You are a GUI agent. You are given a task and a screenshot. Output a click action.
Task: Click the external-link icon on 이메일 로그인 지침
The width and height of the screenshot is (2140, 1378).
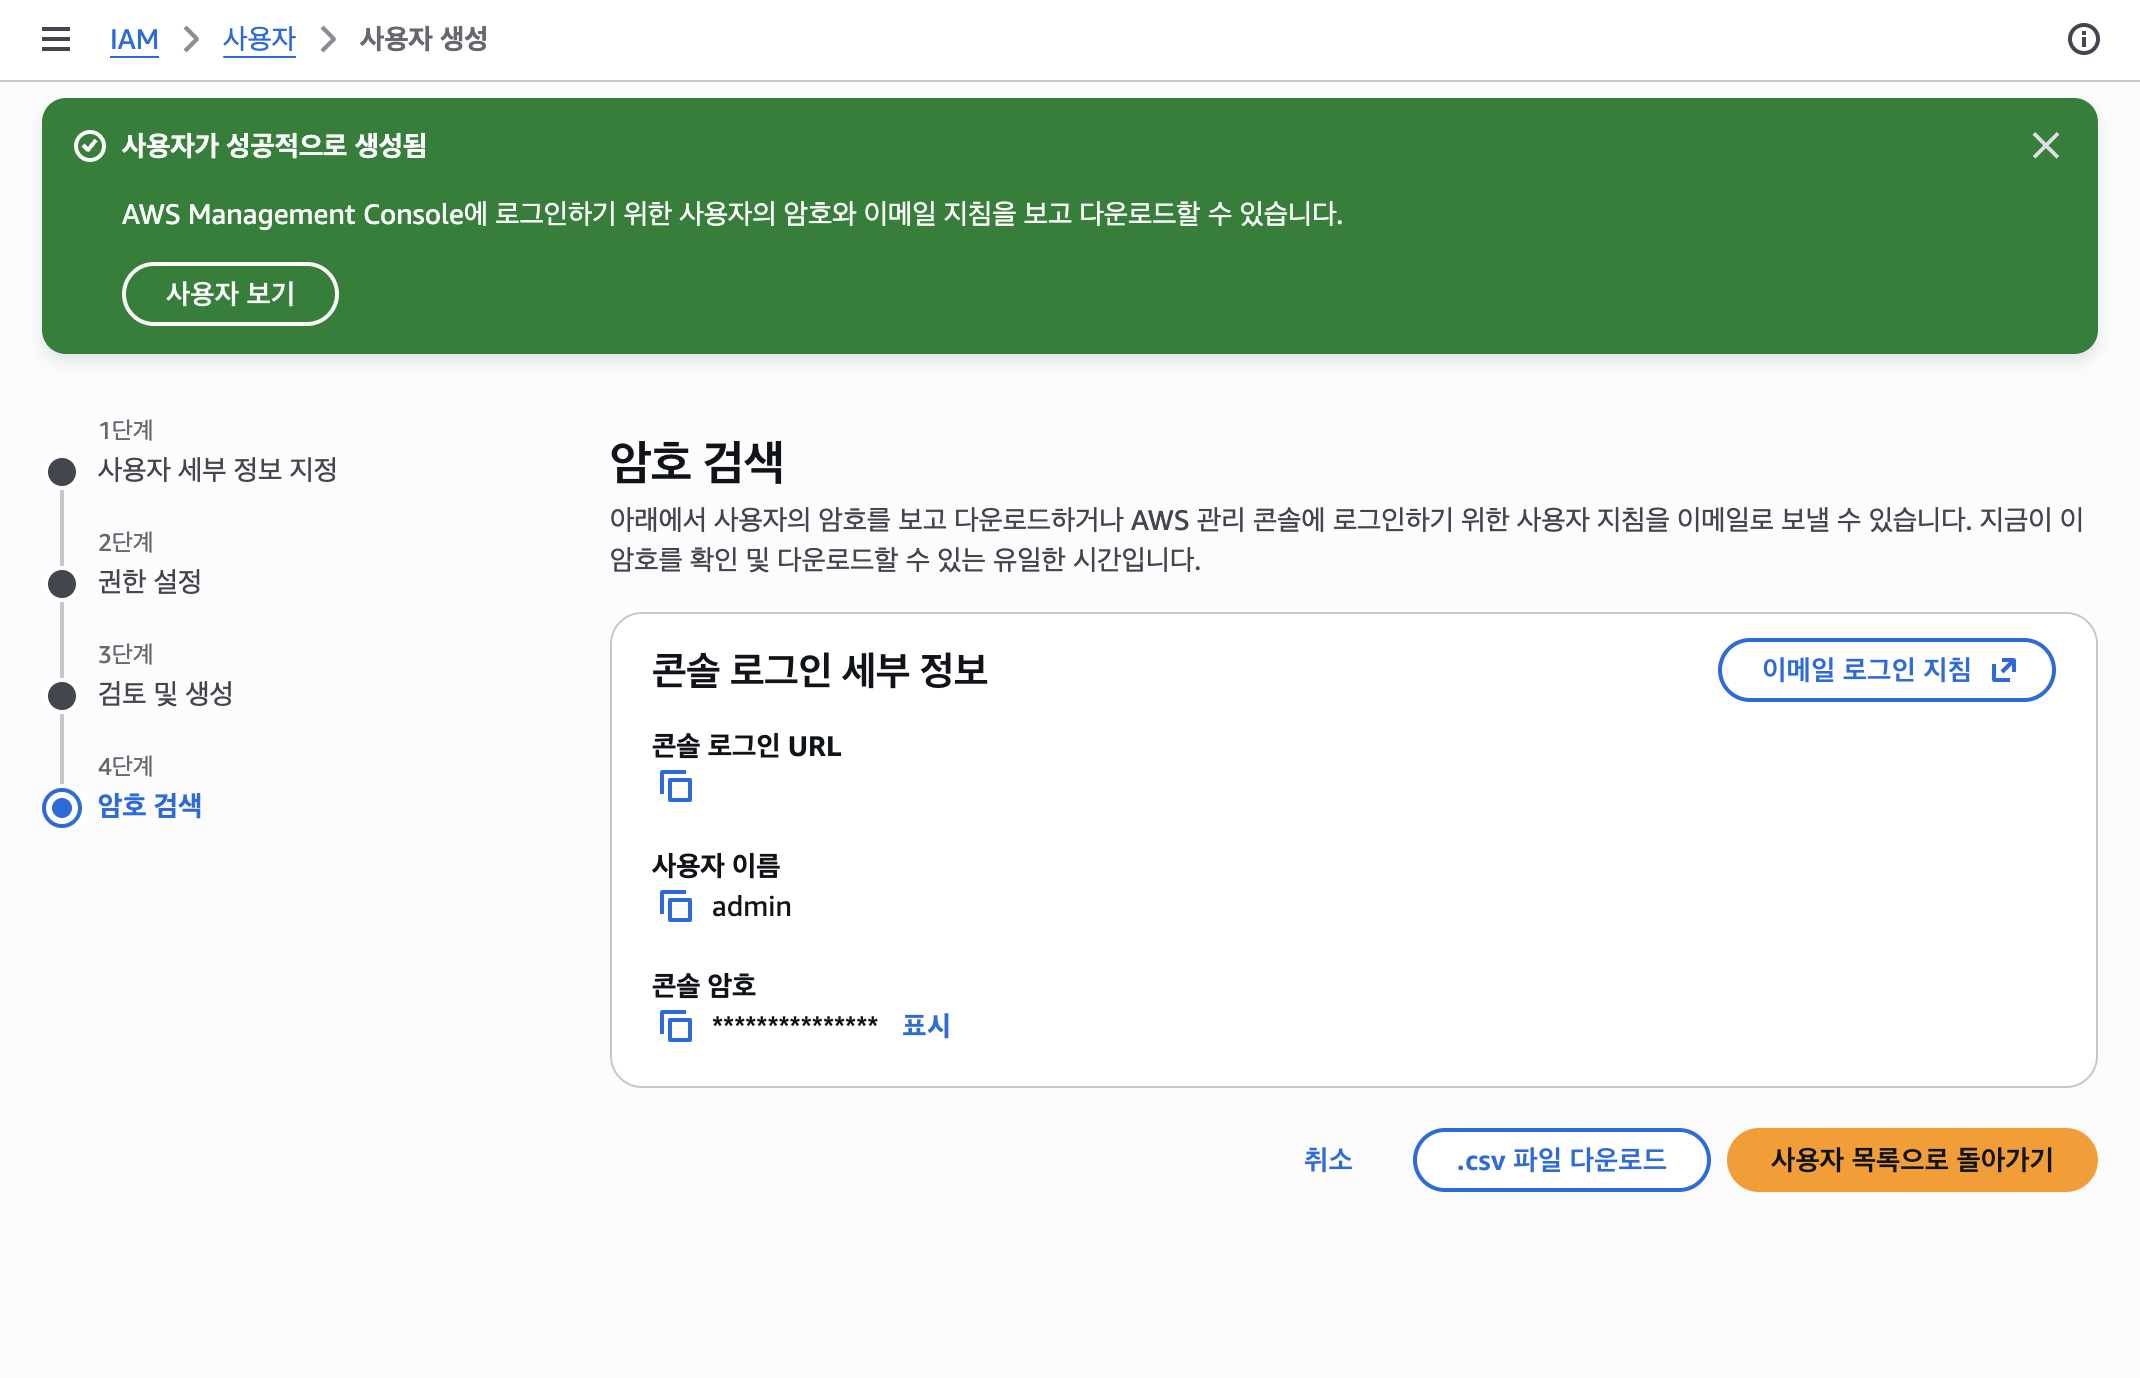coord(2006,671)
